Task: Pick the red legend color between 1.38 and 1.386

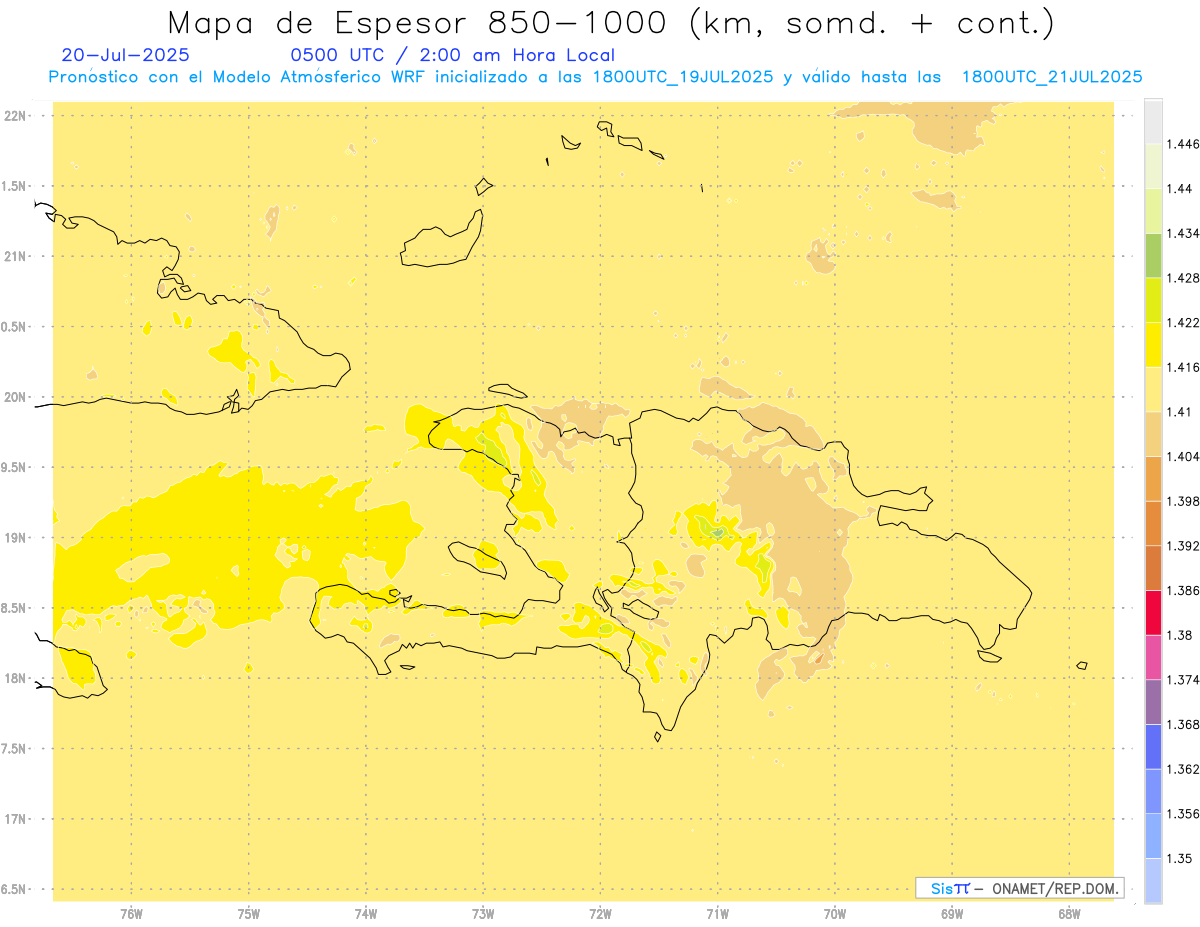Action: [x=1153, y=612]
